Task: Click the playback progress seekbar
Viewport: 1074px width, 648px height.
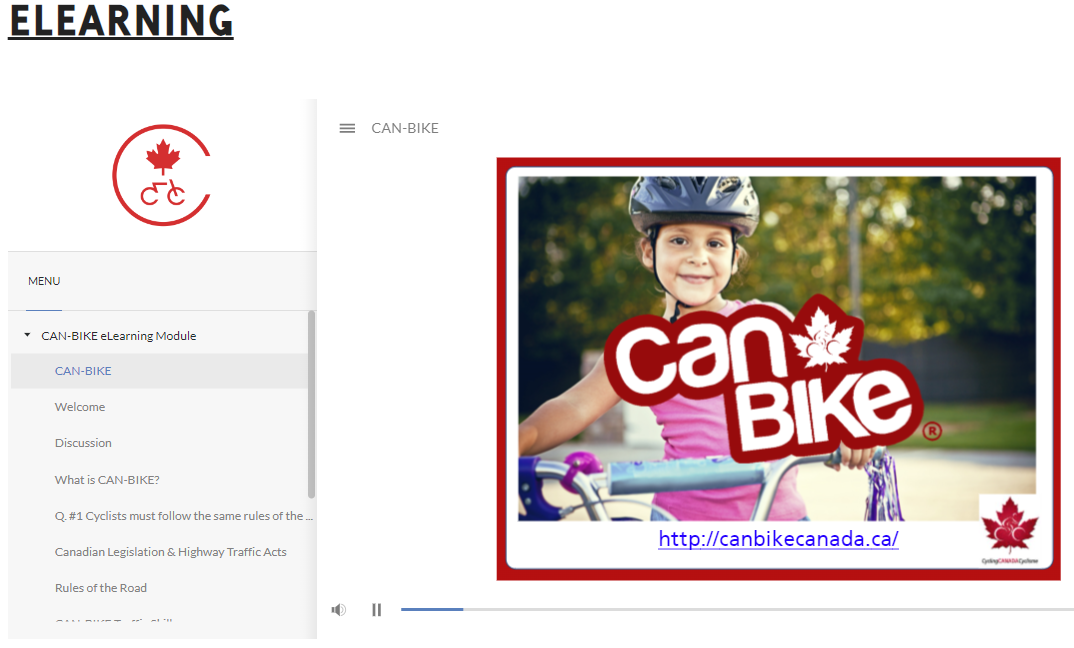Action: [737, 609]
